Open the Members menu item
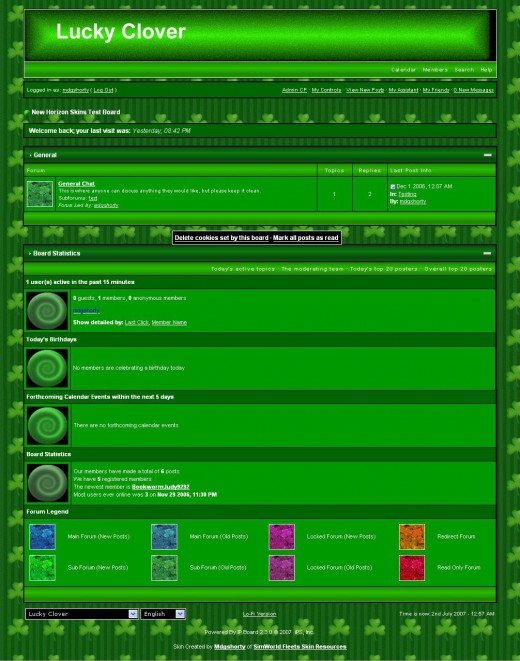Viewport: 520px width, 661px height. click(x=435, y=70)
